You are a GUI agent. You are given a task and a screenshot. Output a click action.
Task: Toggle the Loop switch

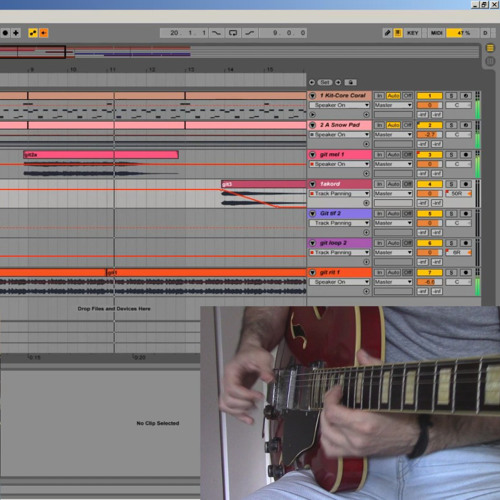coord(233,33)
